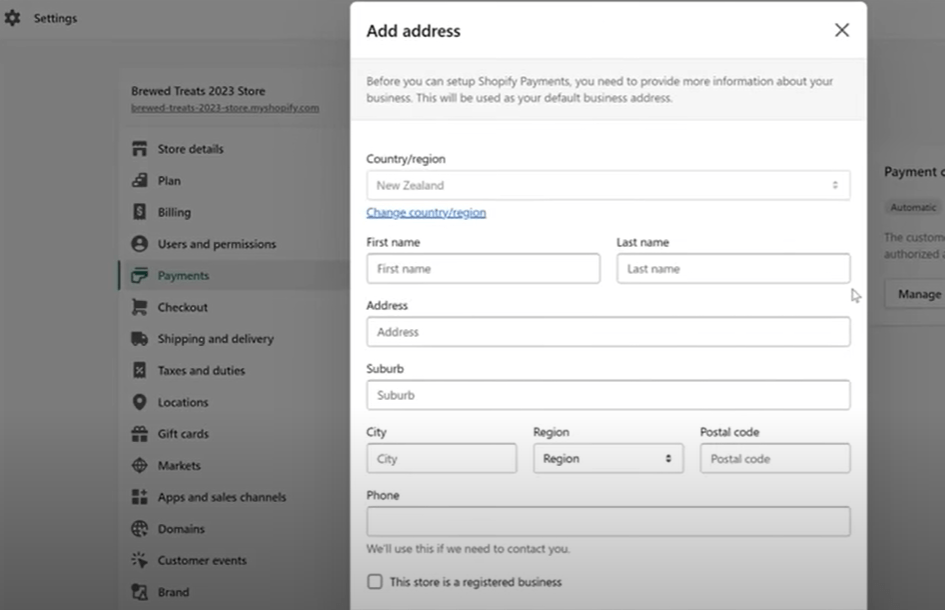Viewport: 945px width, 610px height.
Task: Click the Gift cards icon
Action: click(x=139, y=434)
